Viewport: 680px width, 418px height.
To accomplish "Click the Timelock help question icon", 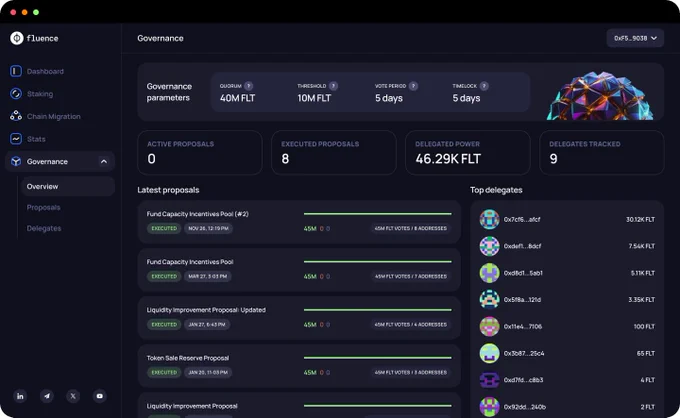I will 484,86.
